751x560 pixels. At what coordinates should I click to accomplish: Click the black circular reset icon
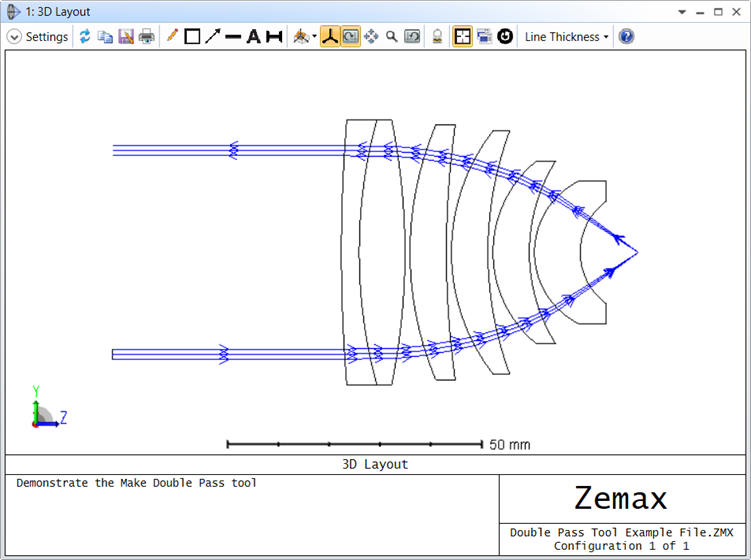(505, 36)
